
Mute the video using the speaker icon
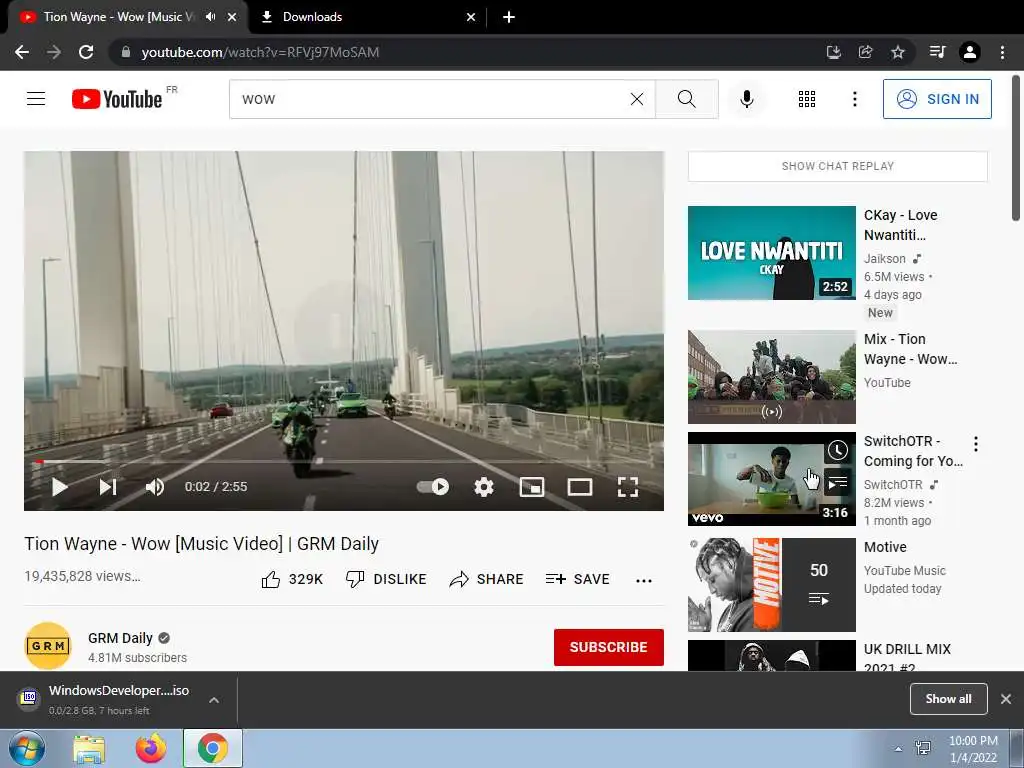[155, 487]
